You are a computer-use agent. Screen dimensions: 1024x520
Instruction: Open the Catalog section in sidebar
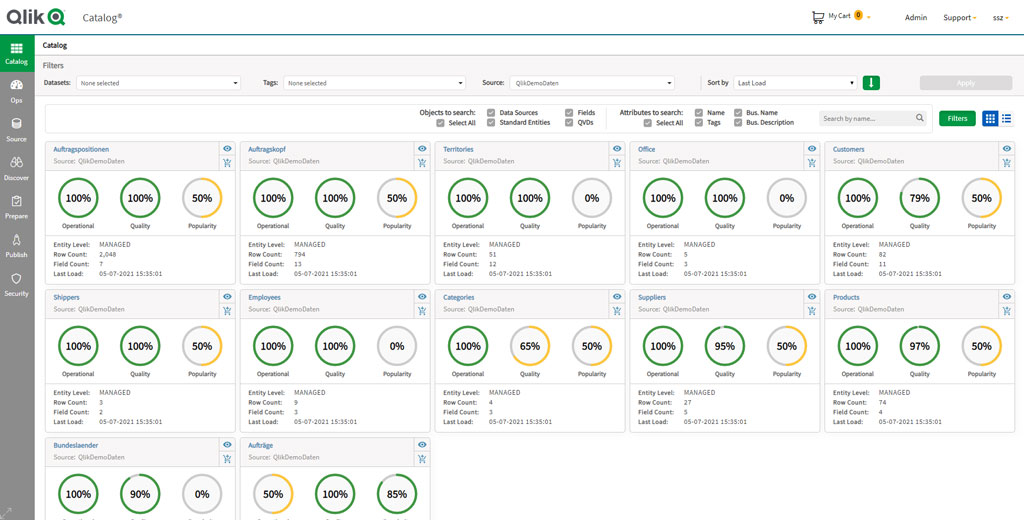17,53
